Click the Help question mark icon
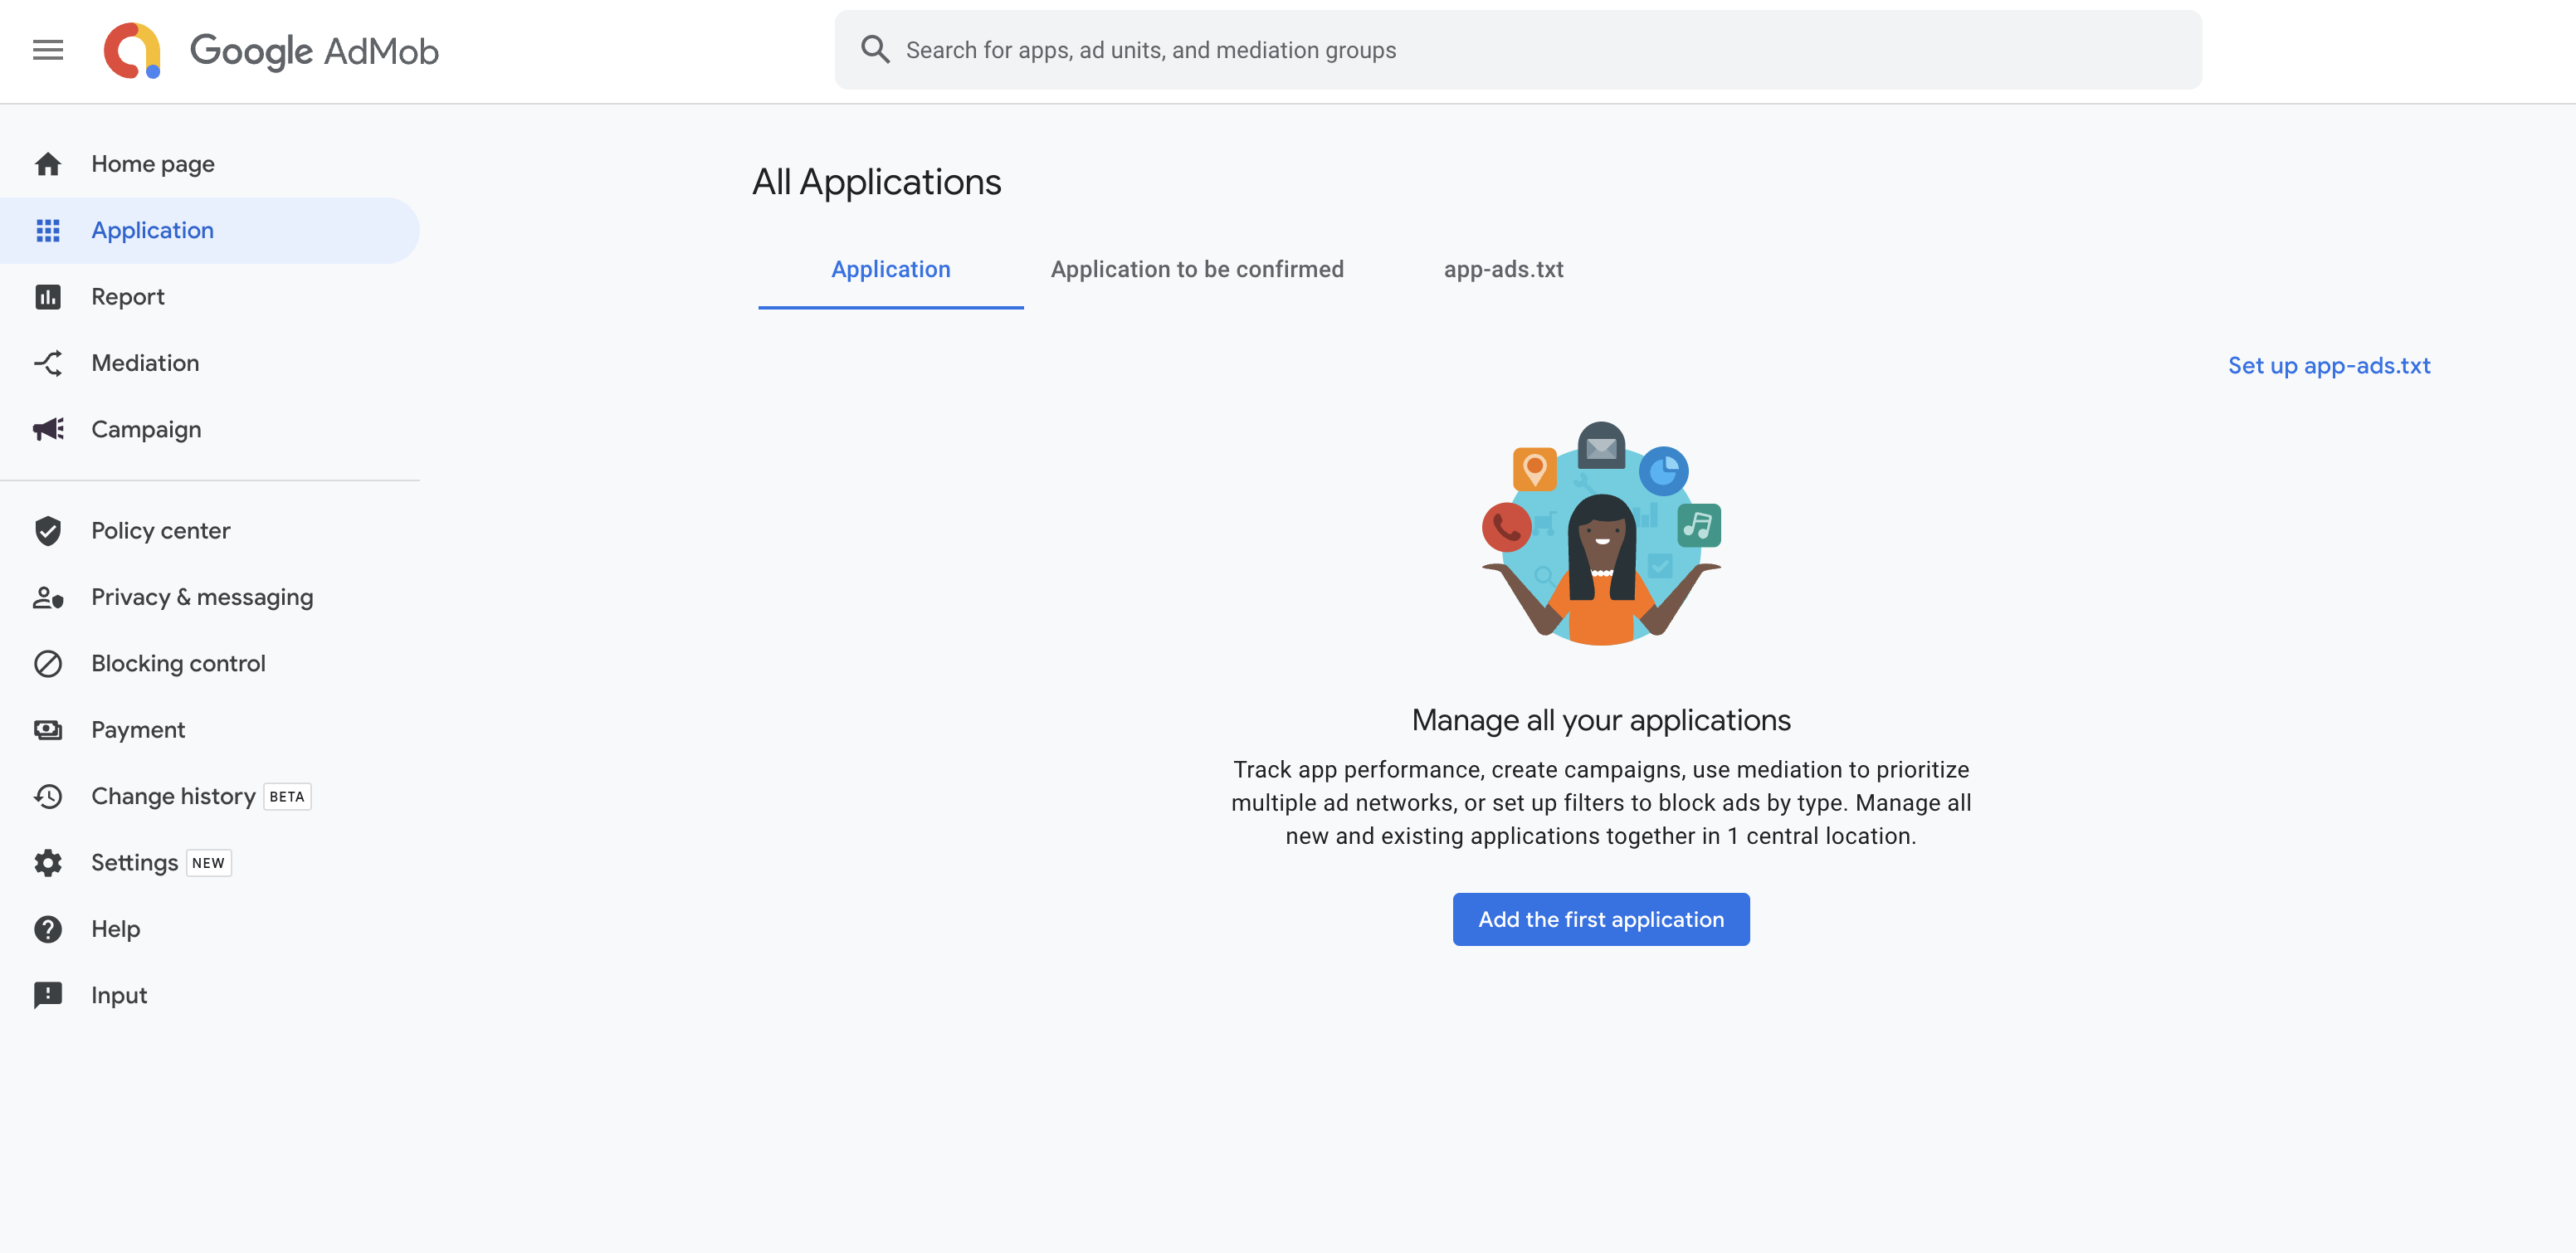The height and width of the screenshot is (1253, 2576). (x=47, y=929)
